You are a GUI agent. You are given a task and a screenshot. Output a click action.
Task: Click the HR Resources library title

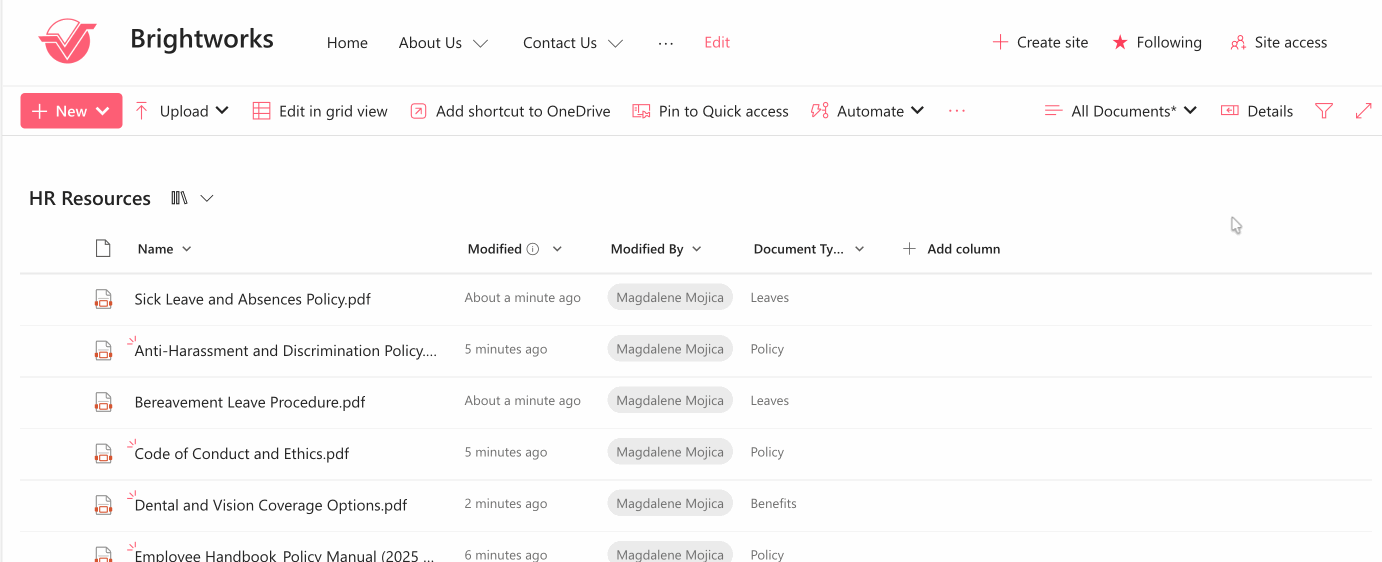(90, 198)
